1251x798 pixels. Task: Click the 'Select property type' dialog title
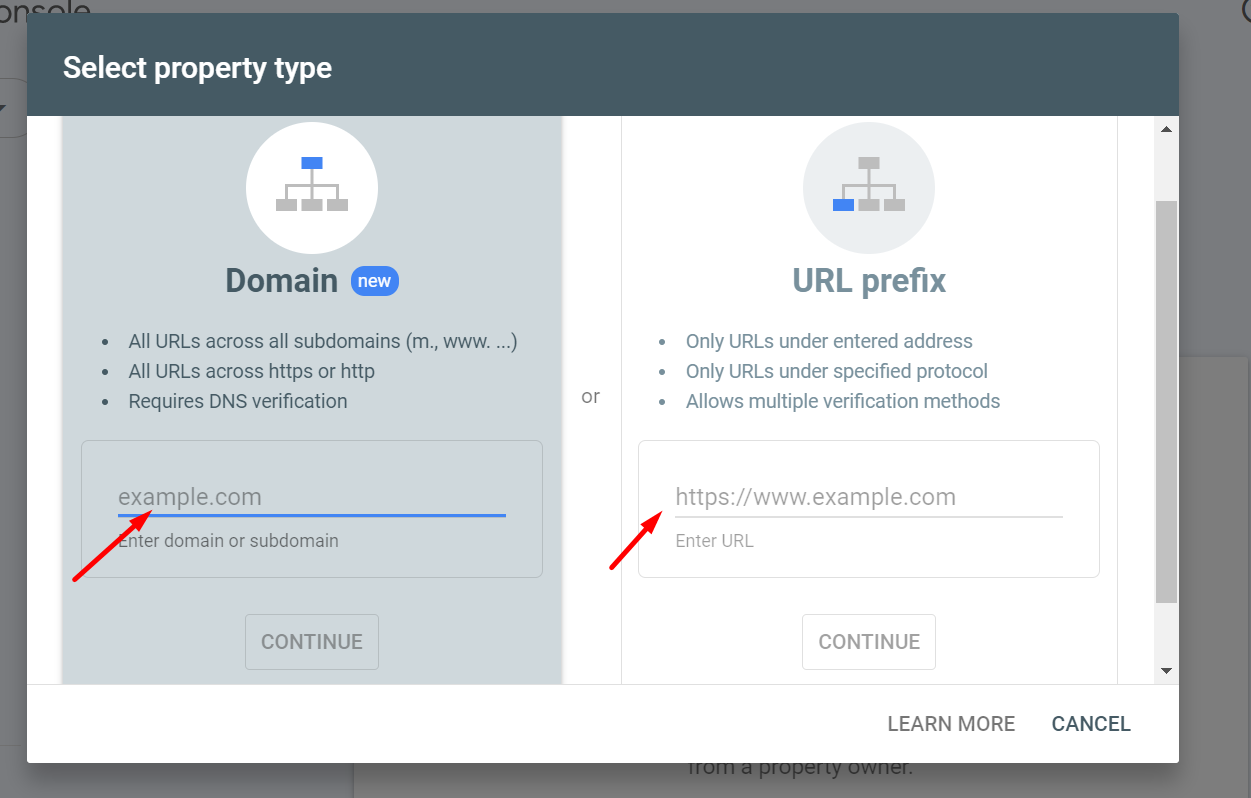point(197,68)
